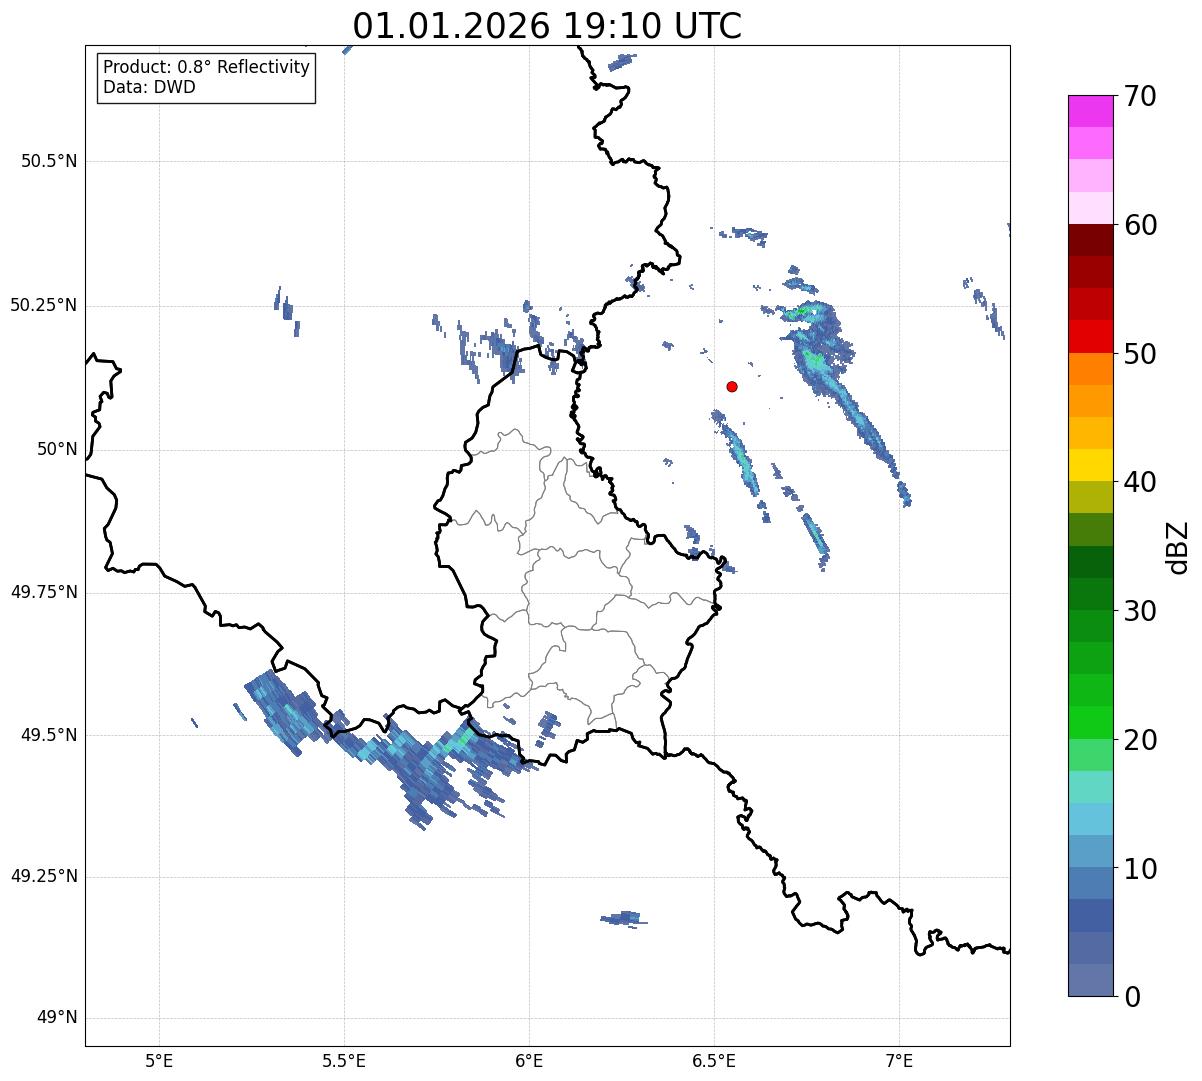Click the 49.5°N latitude label

point(48,735)
